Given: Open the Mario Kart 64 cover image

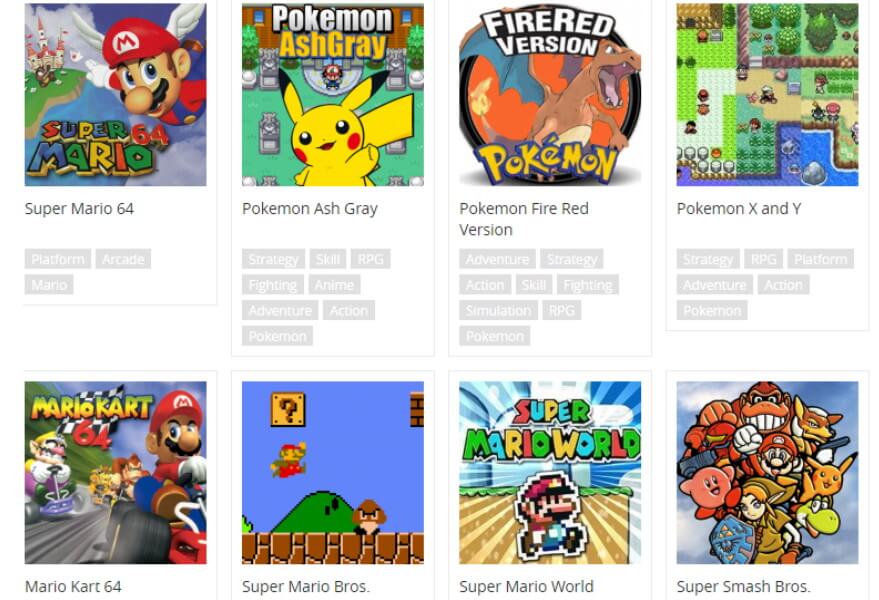Looking at the screenshot, I should click(x=115, y=473).
